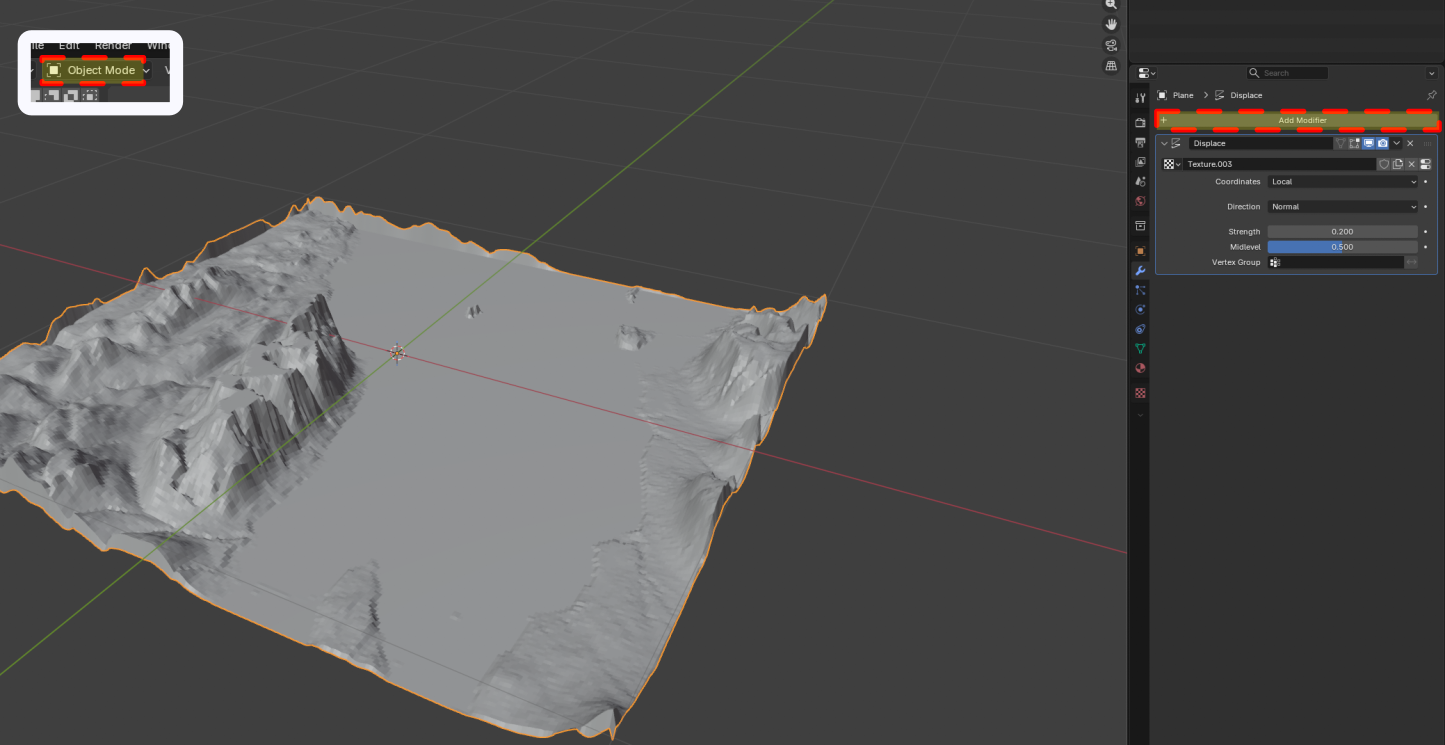The image size is (1445, 745).
Task: Open the Render menu
Action: point(113,45)
